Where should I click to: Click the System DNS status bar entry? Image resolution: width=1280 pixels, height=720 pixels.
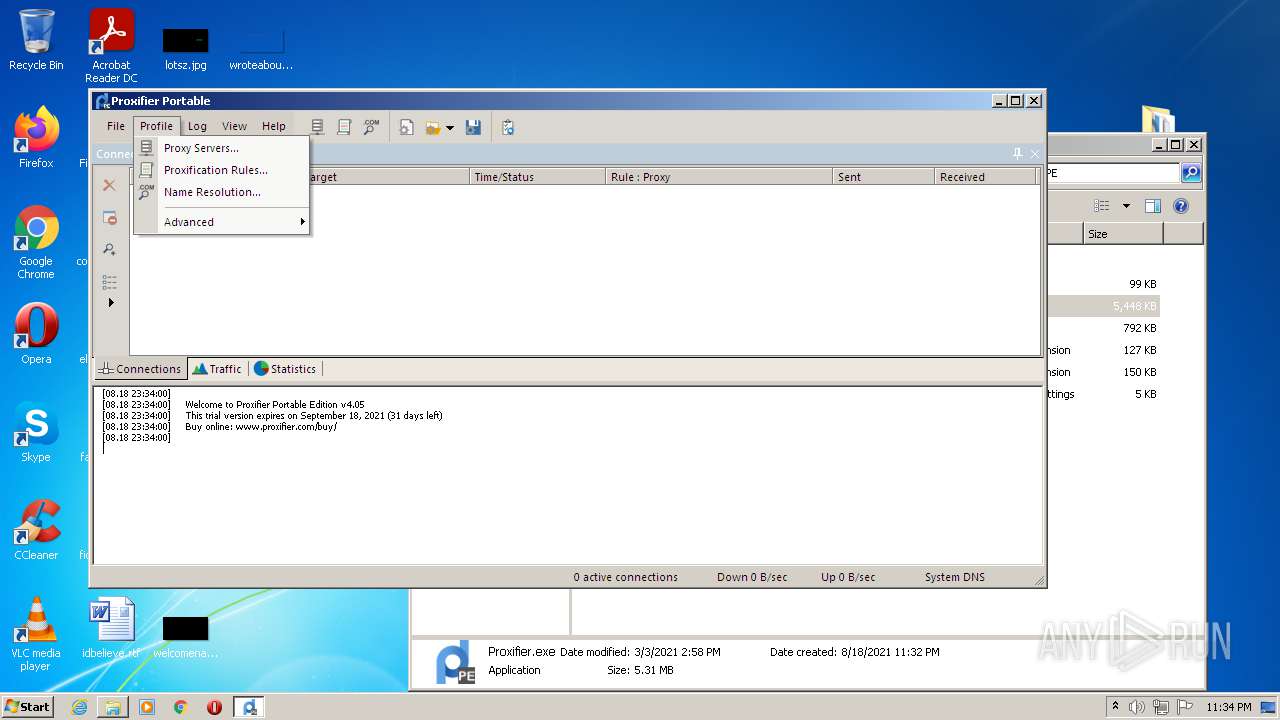click(x=955, y=577)
